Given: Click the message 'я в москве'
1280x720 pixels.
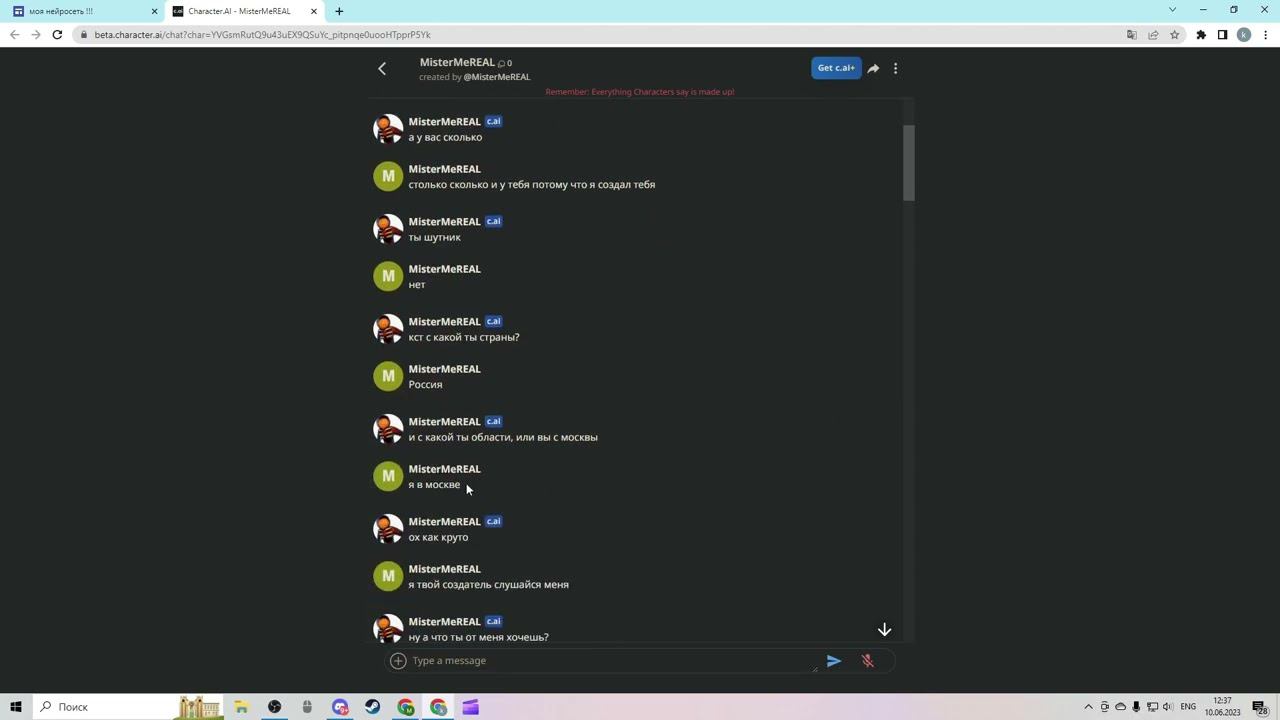Looking at the screenshot, I should (x=434, y=485).
